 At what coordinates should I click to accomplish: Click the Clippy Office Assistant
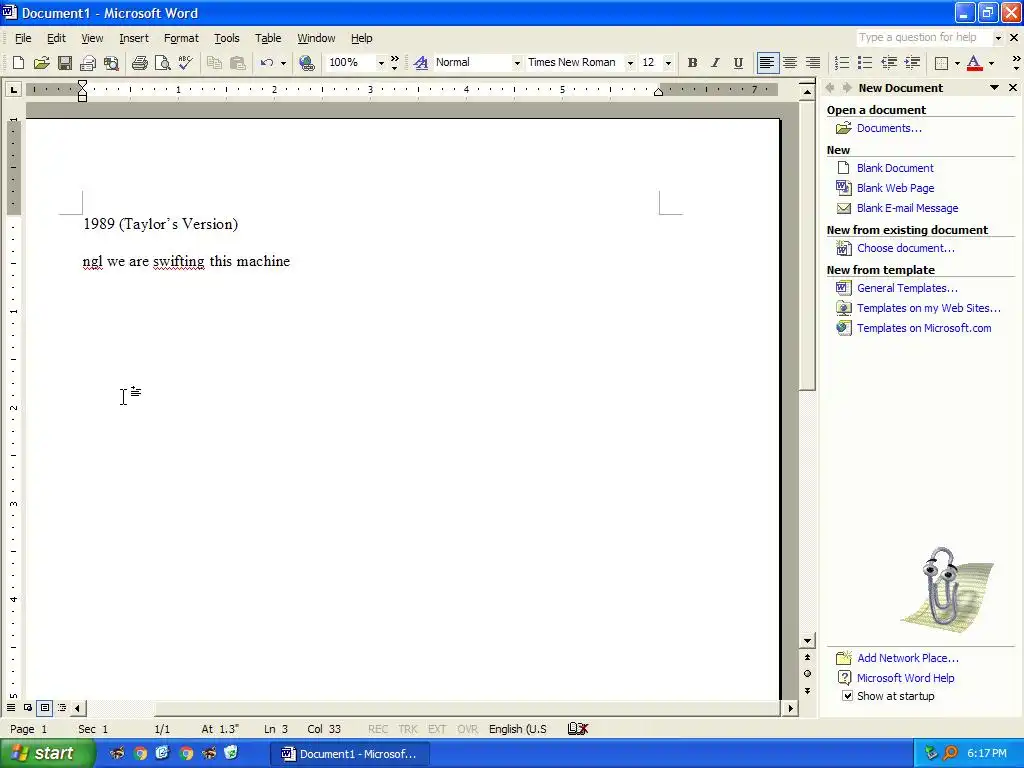(x=946, y=588)
